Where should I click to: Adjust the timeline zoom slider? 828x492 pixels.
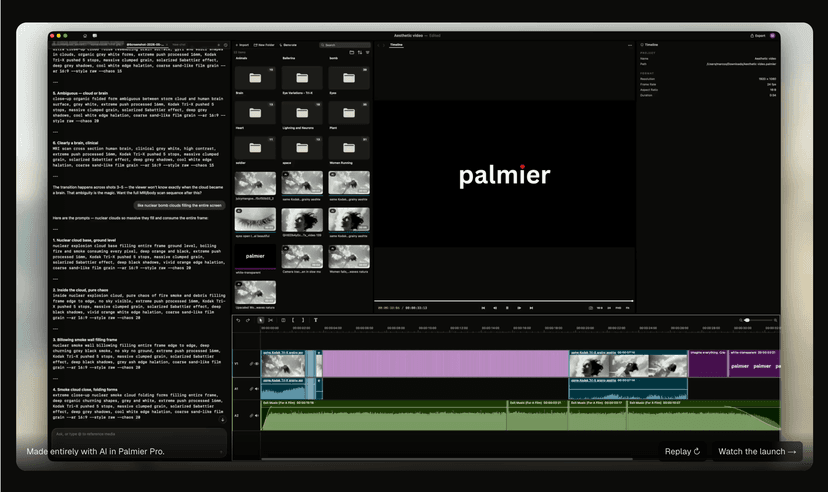pos(758,320)
